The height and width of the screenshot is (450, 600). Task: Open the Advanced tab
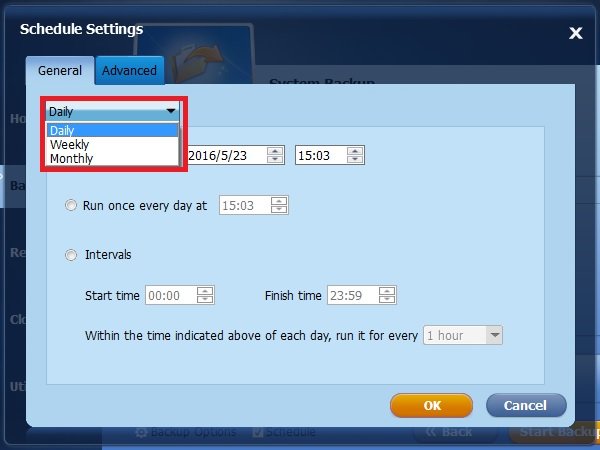pos(129,71)
